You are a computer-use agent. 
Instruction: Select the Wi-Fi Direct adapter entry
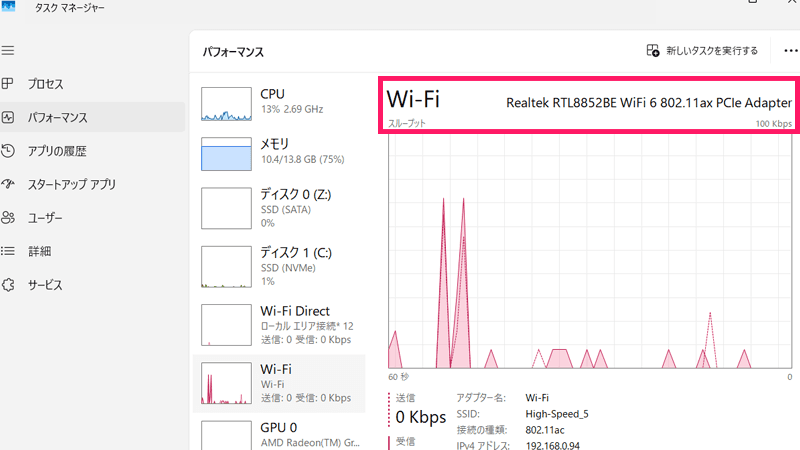[x=278, y=325]
